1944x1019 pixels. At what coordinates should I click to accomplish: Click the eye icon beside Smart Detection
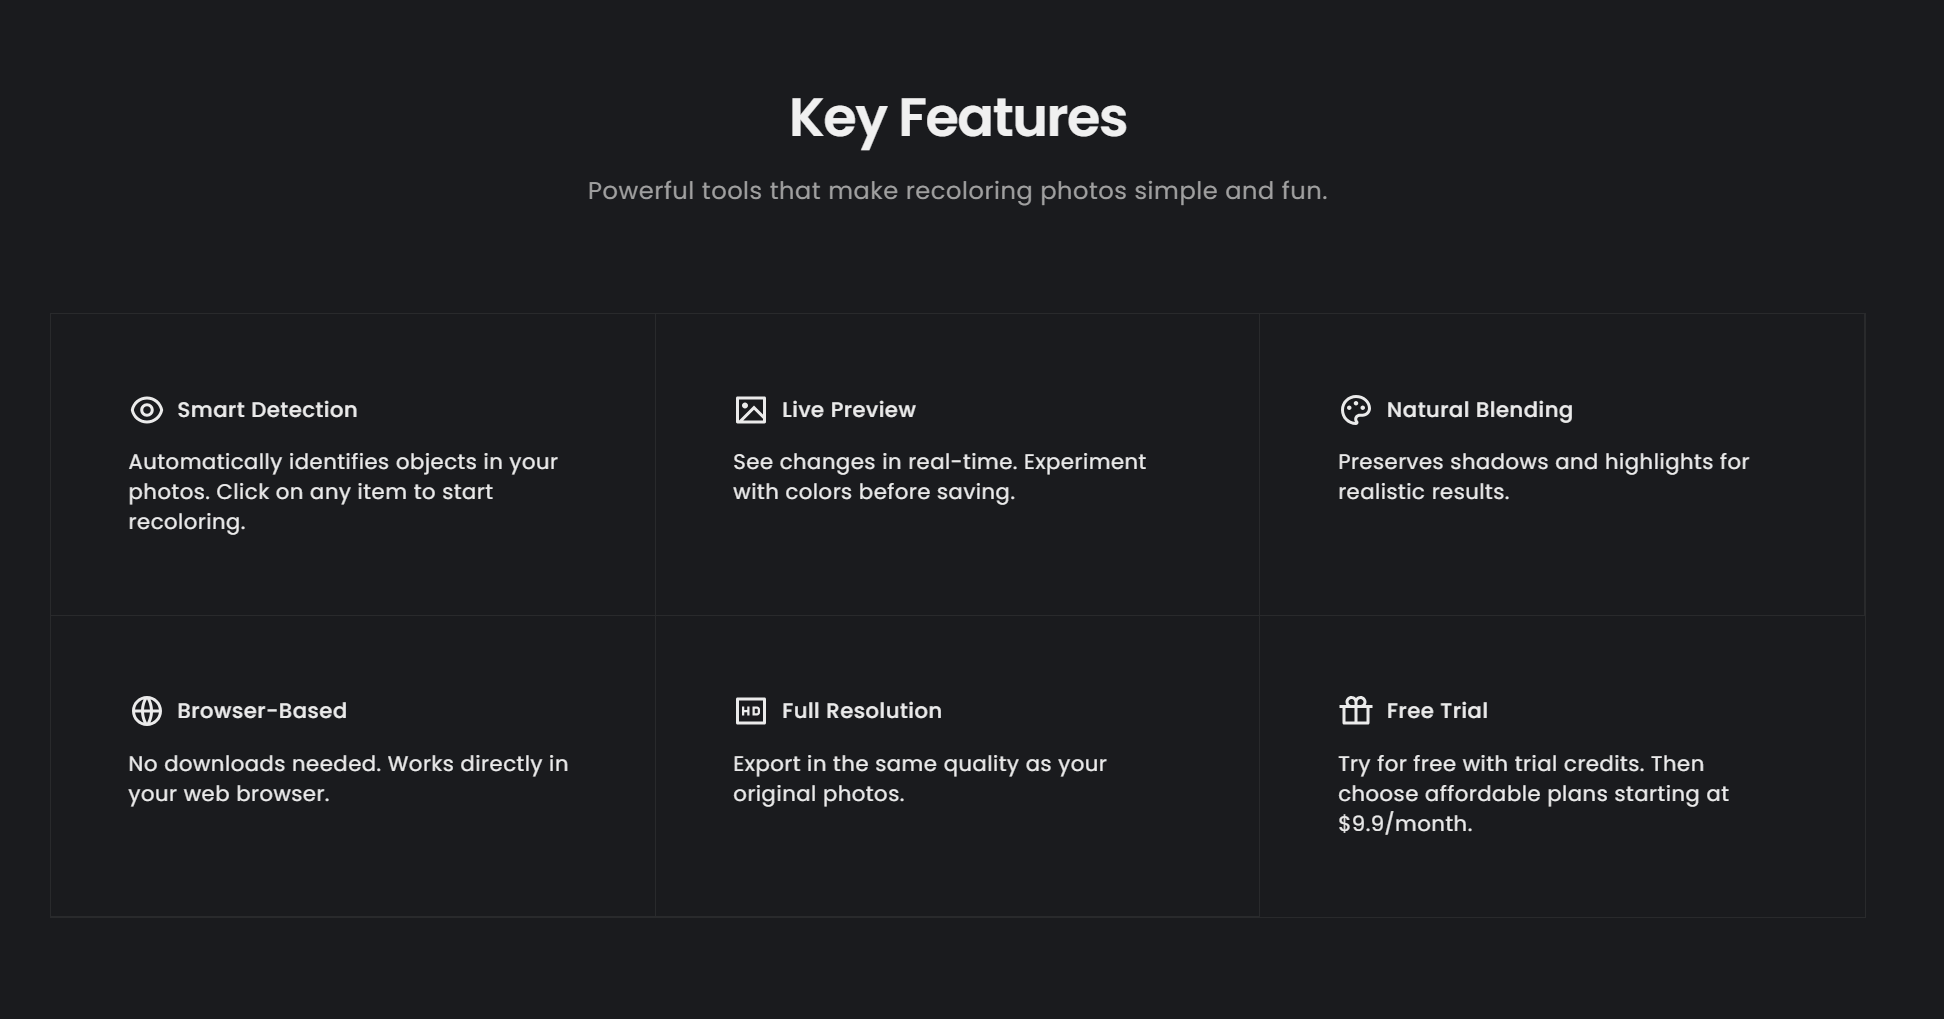(147, 410)
